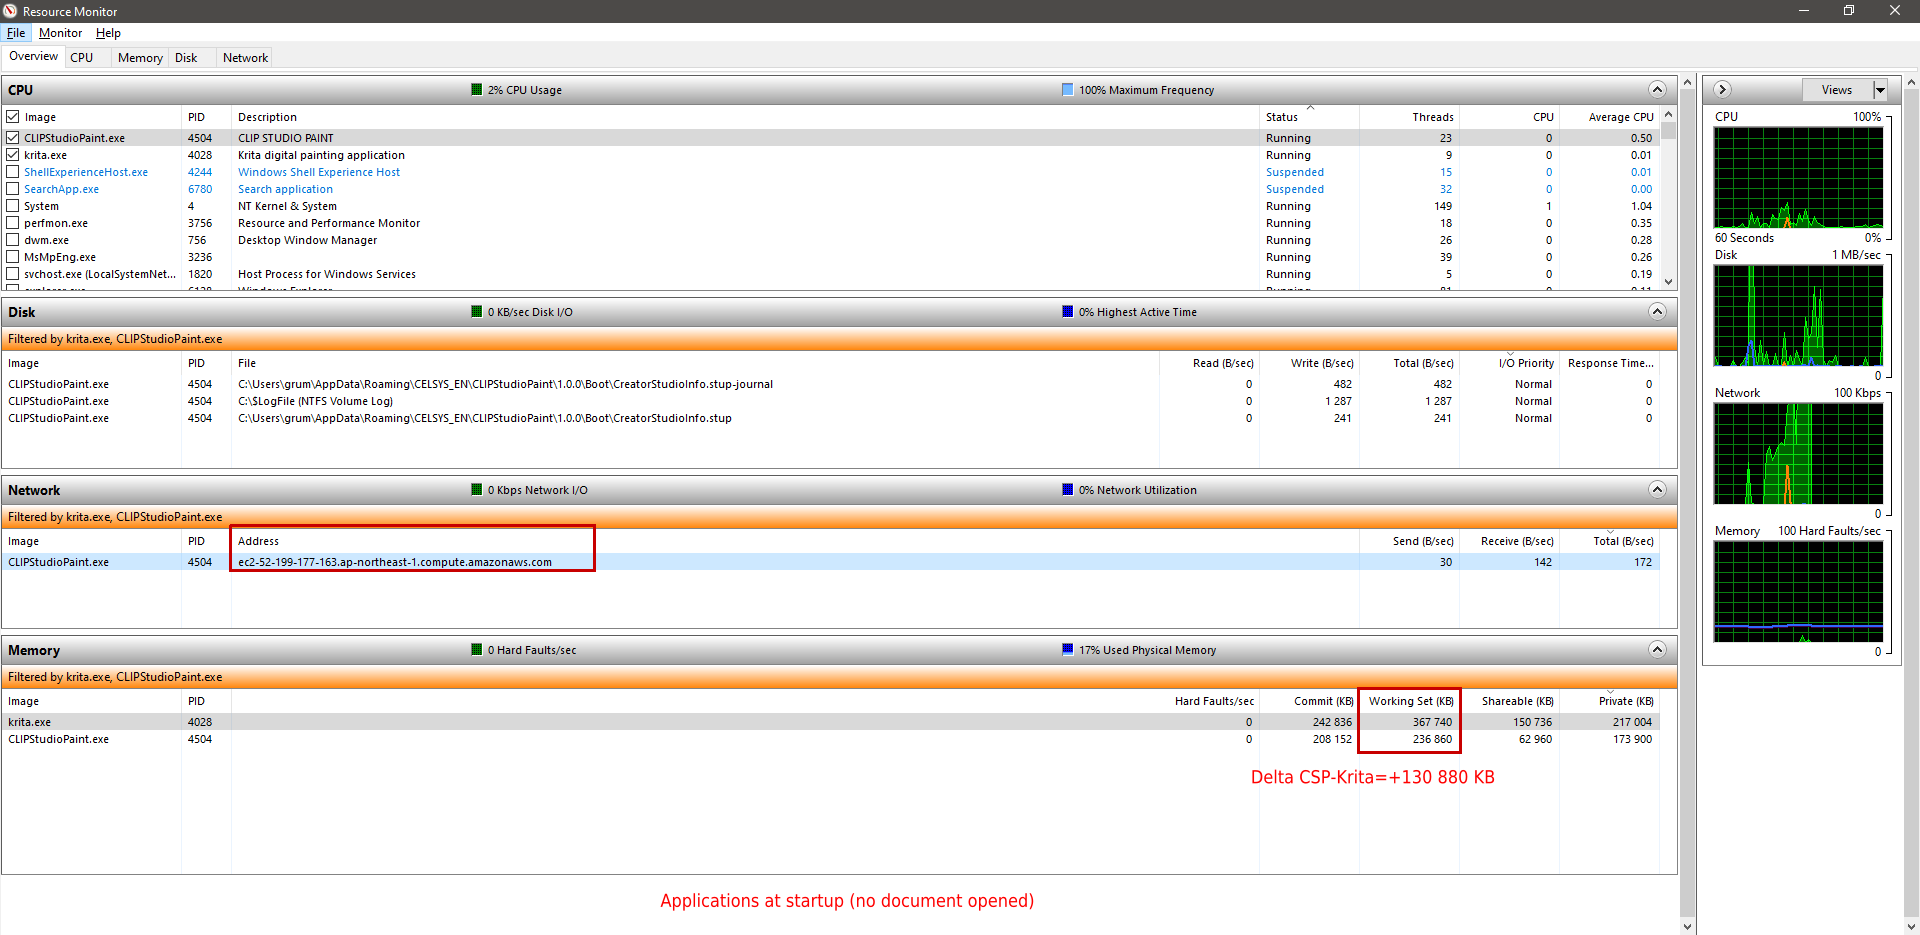Check the perfmon.exe process checkbox

point(13,223)
